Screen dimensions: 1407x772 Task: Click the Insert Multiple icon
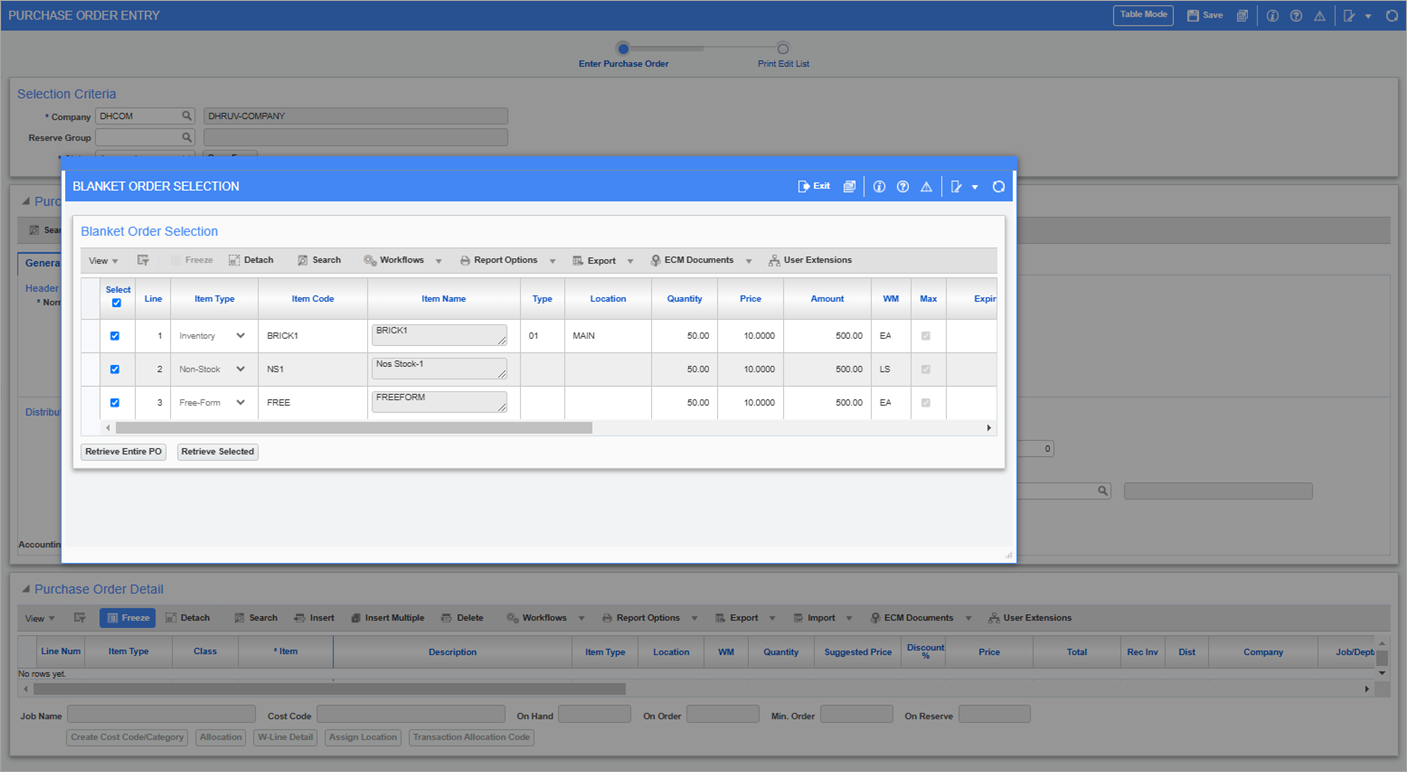pyautogui.click(x=387, y=617)
